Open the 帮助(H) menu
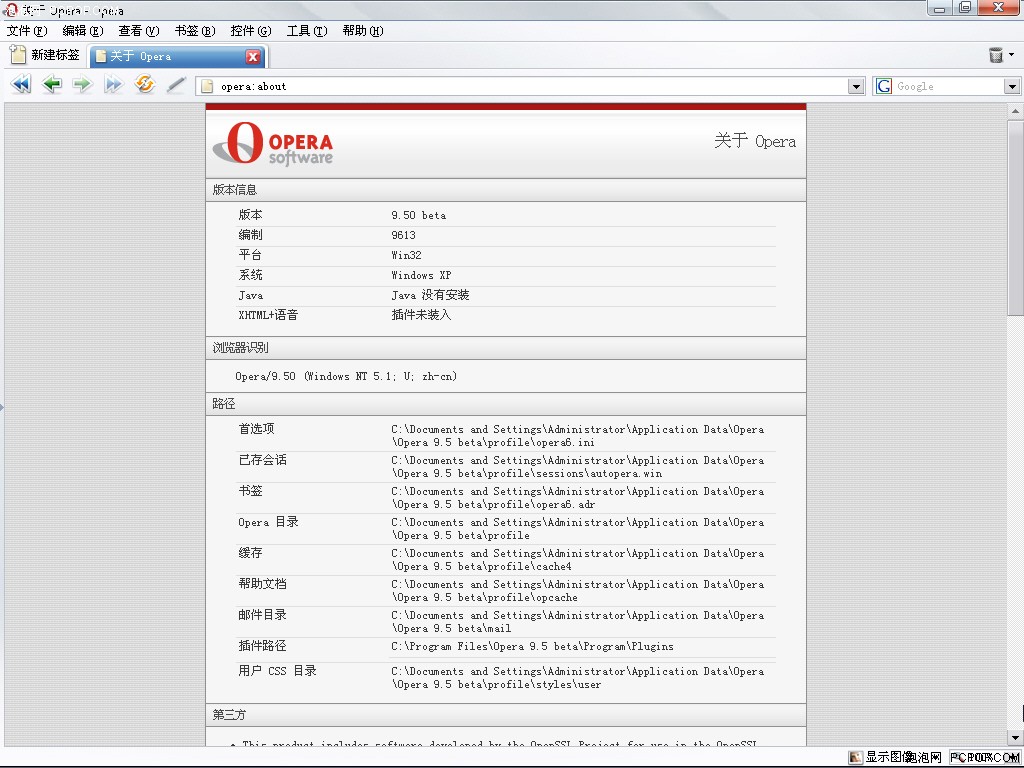1024x768 pixels. click(x=363, y=31)
